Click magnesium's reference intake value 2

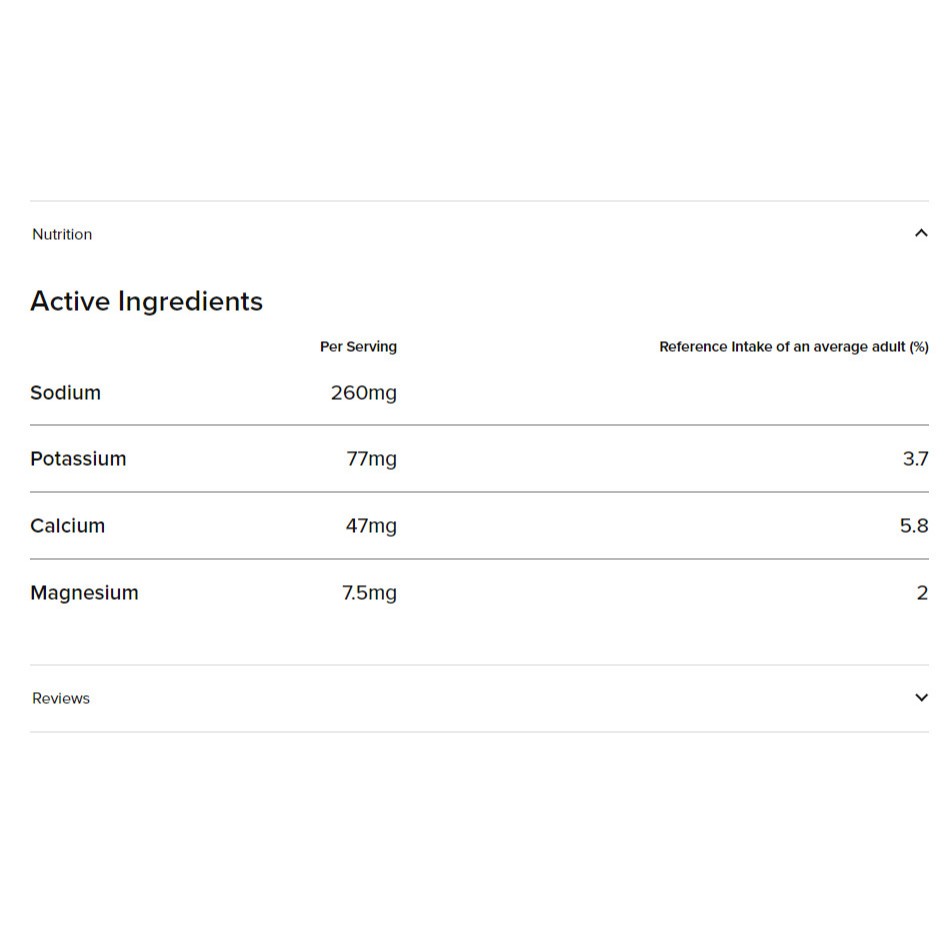[922, 593]
